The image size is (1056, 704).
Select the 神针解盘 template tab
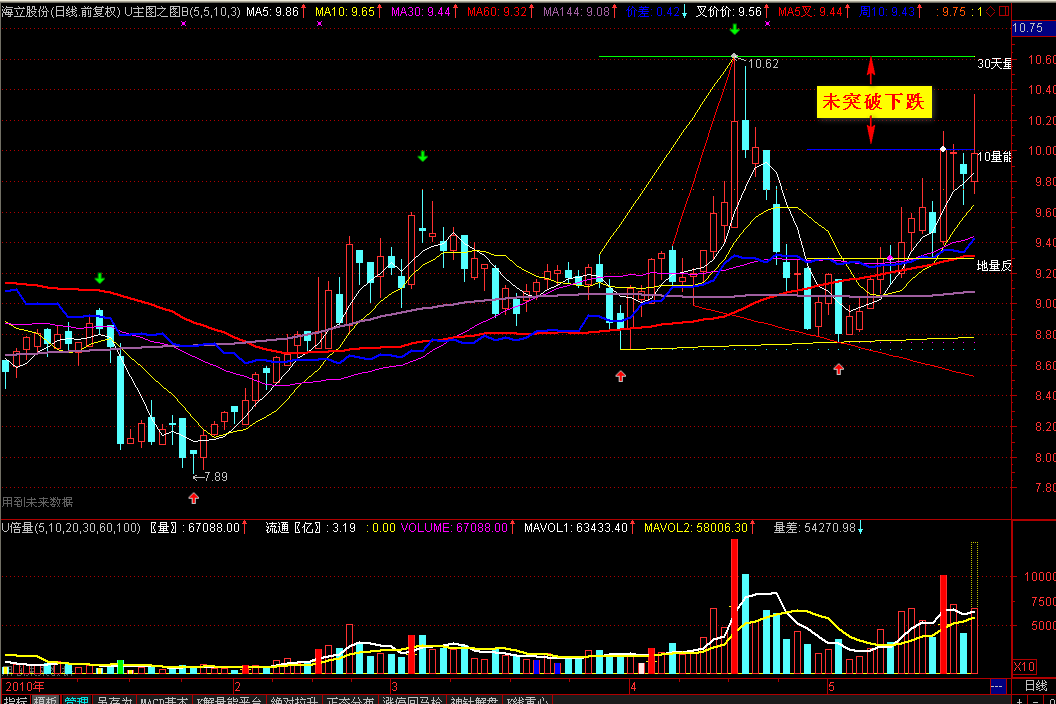pyautogui.click(x=473, y=701)
